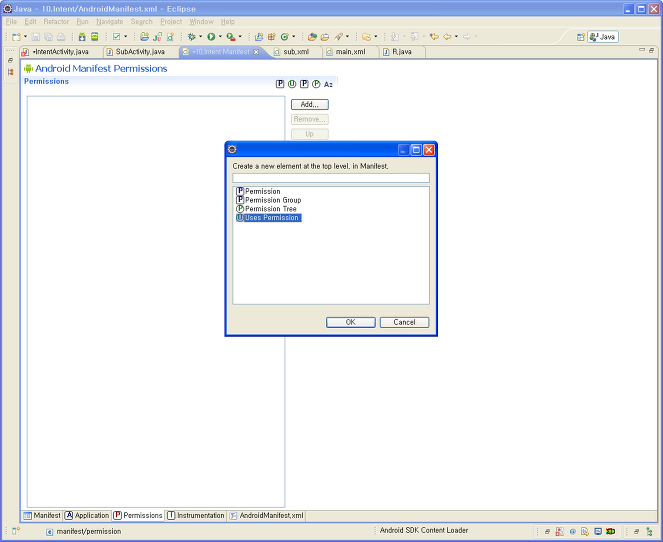Open the Run icon dropdown arrow
This screenshot has width=663, height=542.
pyautogui.click(x=220, y=37)
